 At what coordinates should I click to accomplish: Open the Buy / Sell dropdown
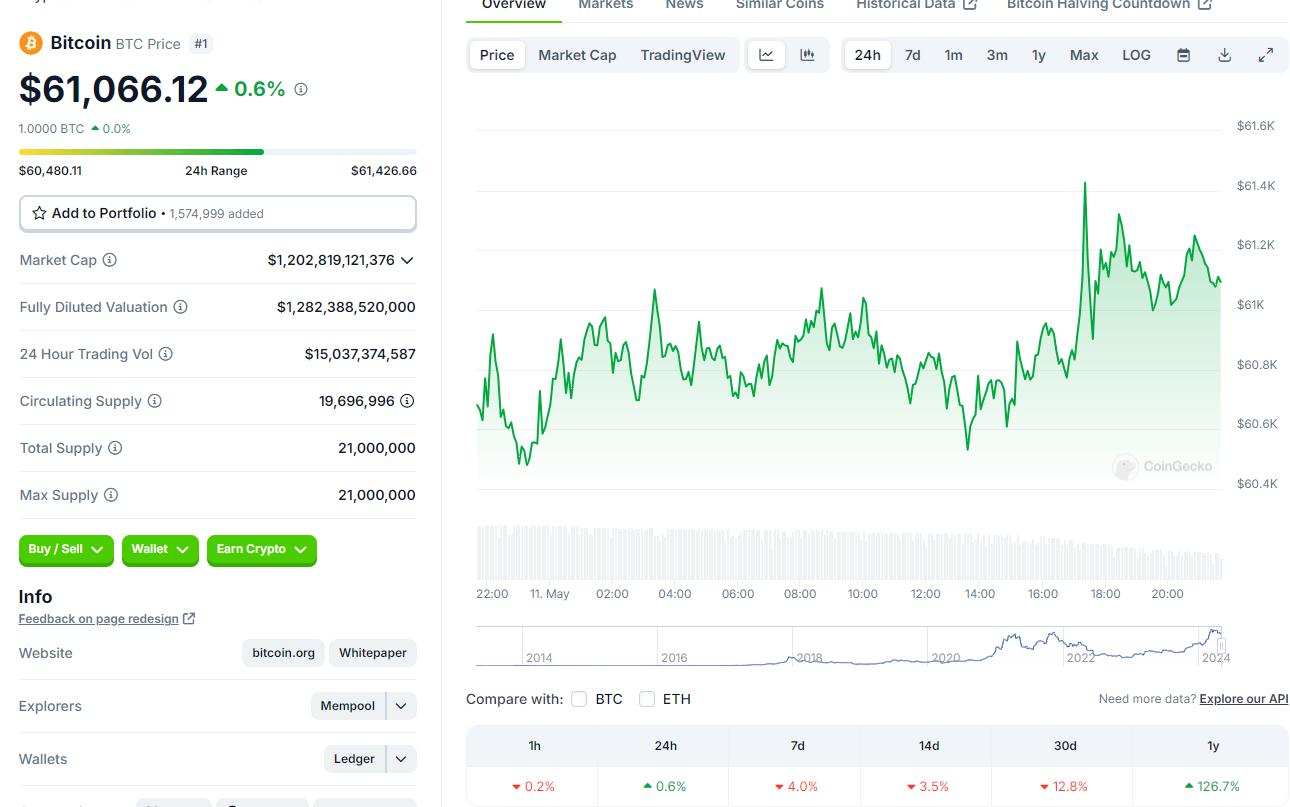[66, 549]
